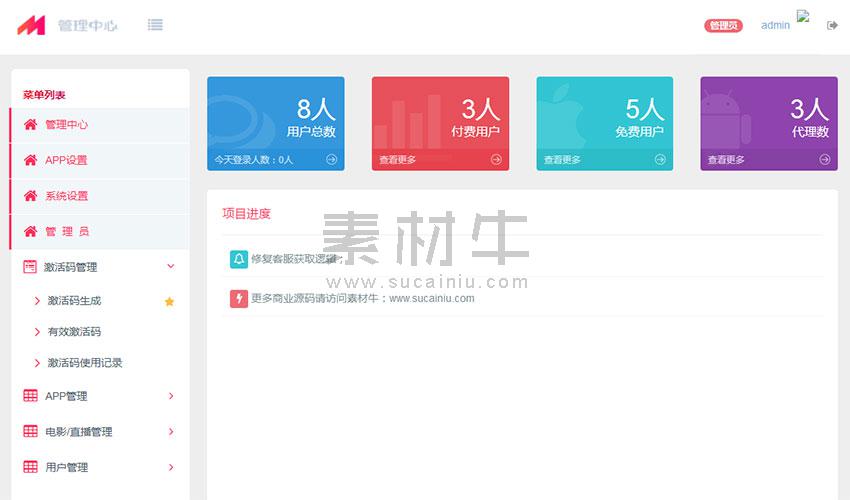Screen dimensions: 850x500
Task: Toggle the sidebar hamburger menu icon
Action: pos(155,25)
